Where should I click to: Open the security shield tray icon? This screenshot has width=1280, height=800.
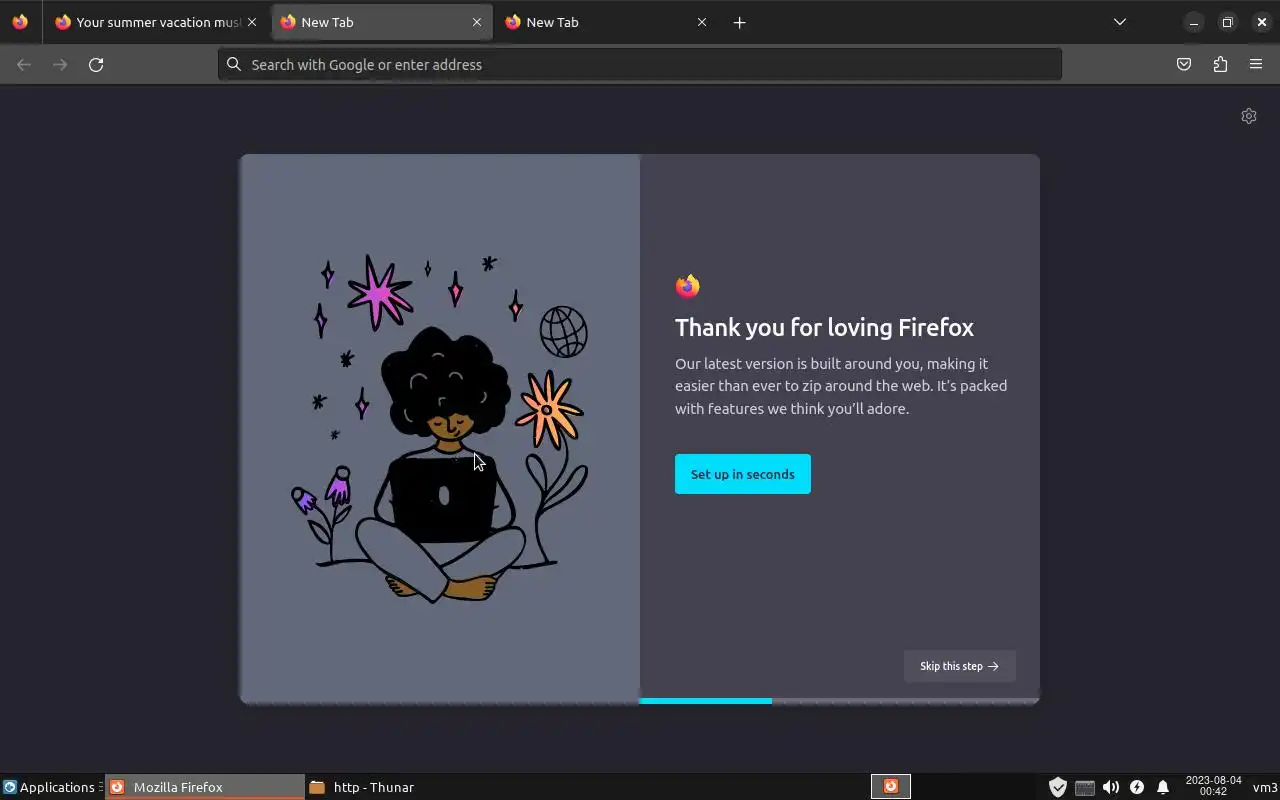(x=1058, y=787)
